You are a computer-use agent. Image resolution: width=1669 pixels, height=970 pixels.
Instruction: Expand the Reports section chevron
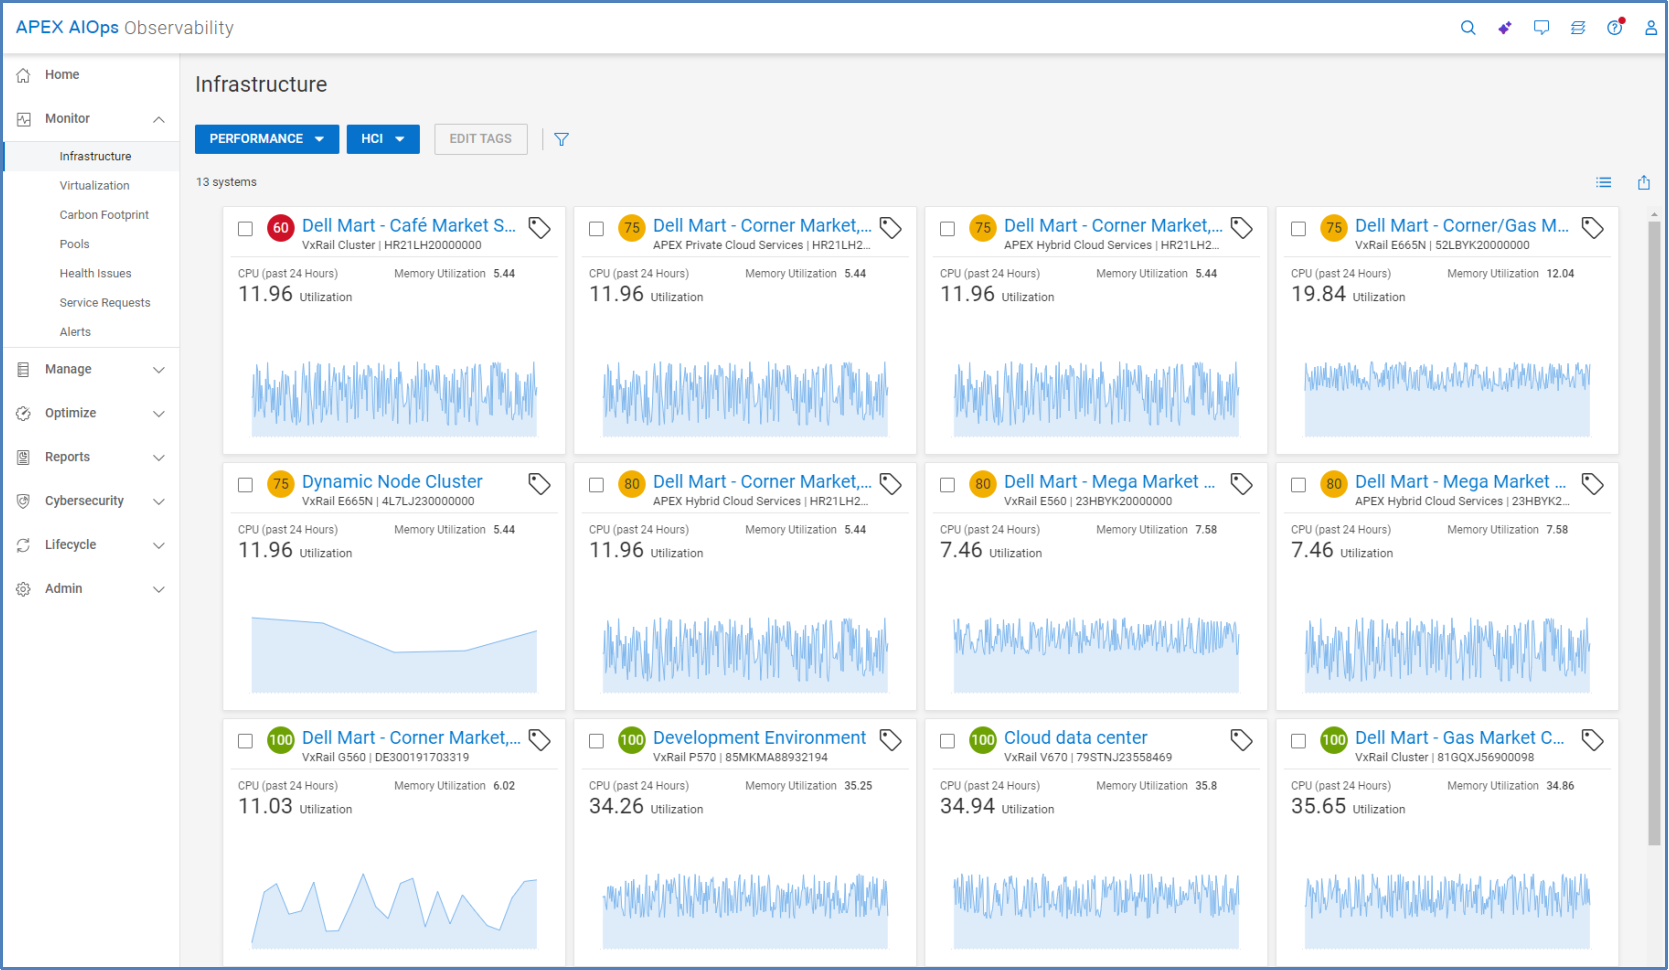[x=159, y=458]
